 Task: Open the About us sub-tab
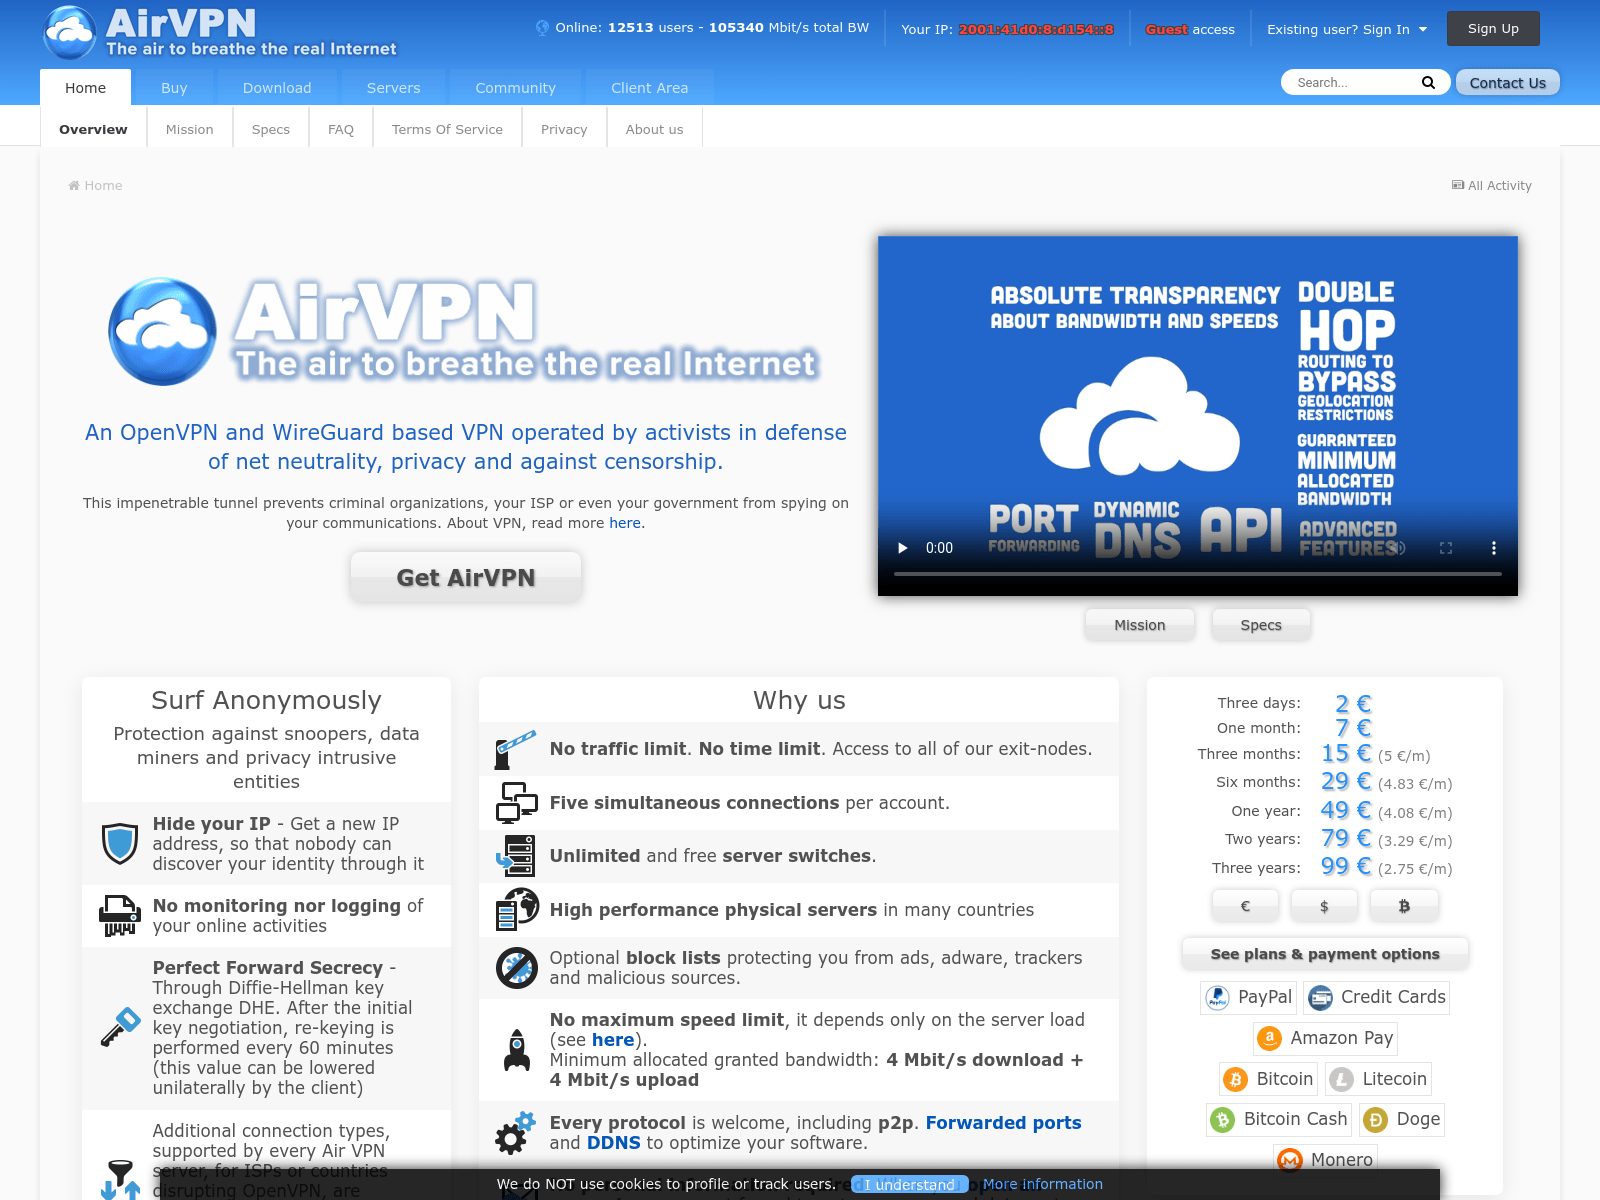[x=655, y=129]
